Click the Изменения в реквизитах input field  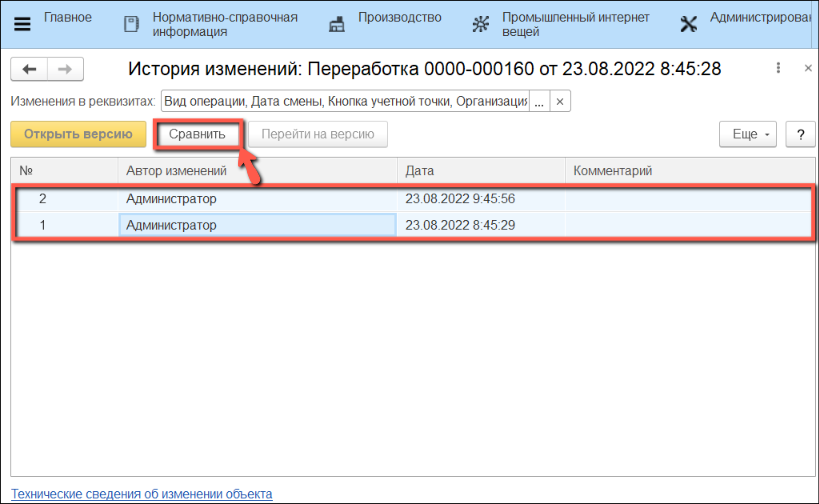(345, 102)
